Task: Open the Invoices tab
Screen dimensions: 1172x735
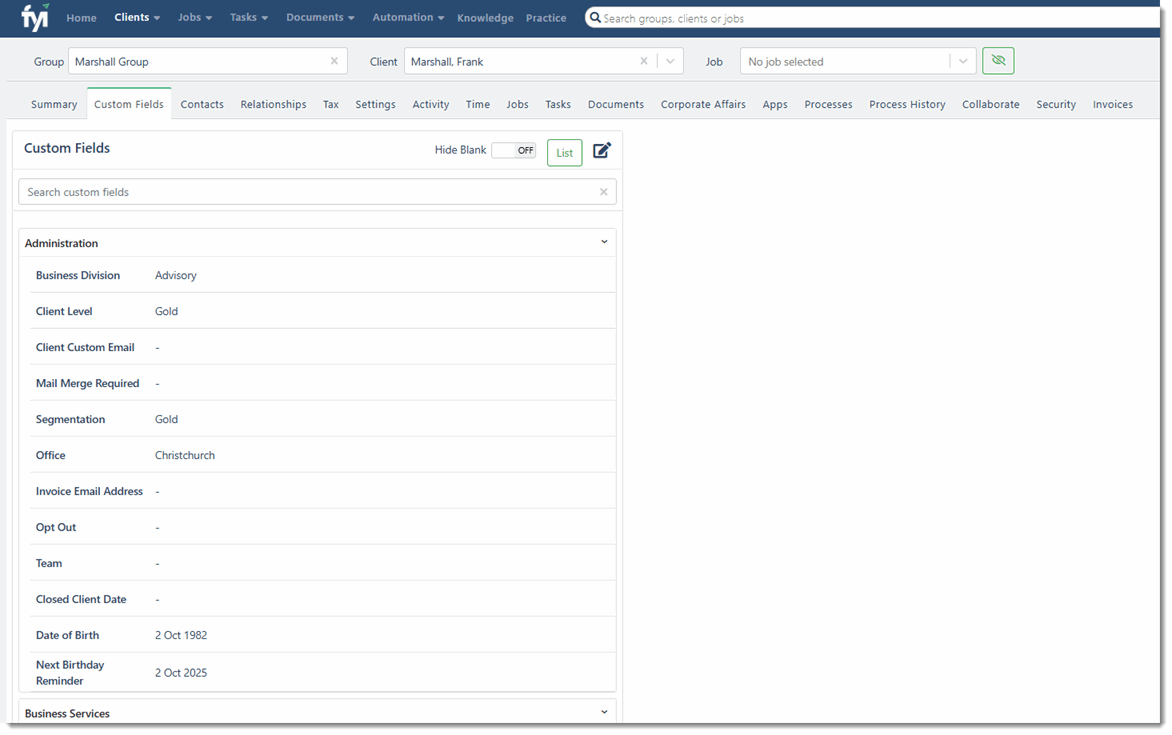Action: 1112,105
